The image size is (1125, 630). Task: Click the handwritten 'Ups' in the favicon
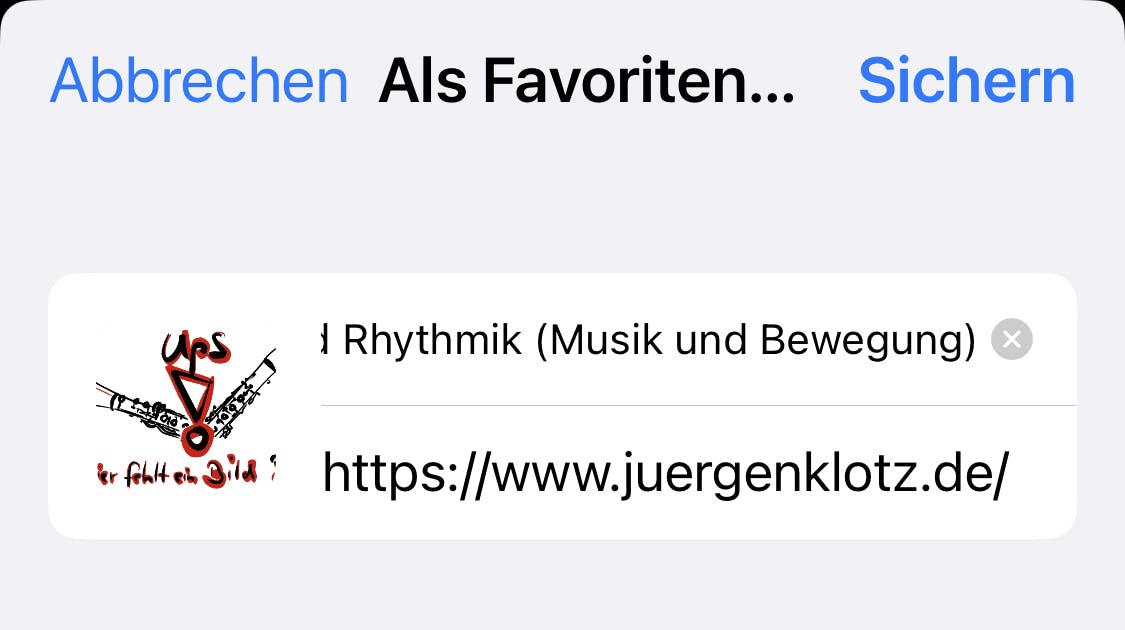[x=195, y=347]
